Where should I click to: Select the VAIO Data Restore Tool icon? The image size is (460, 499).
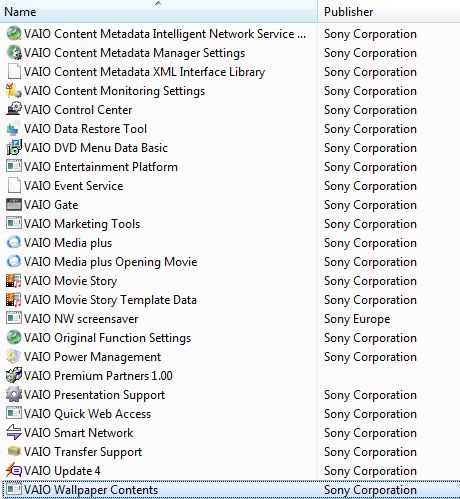[x=14, y=128]
